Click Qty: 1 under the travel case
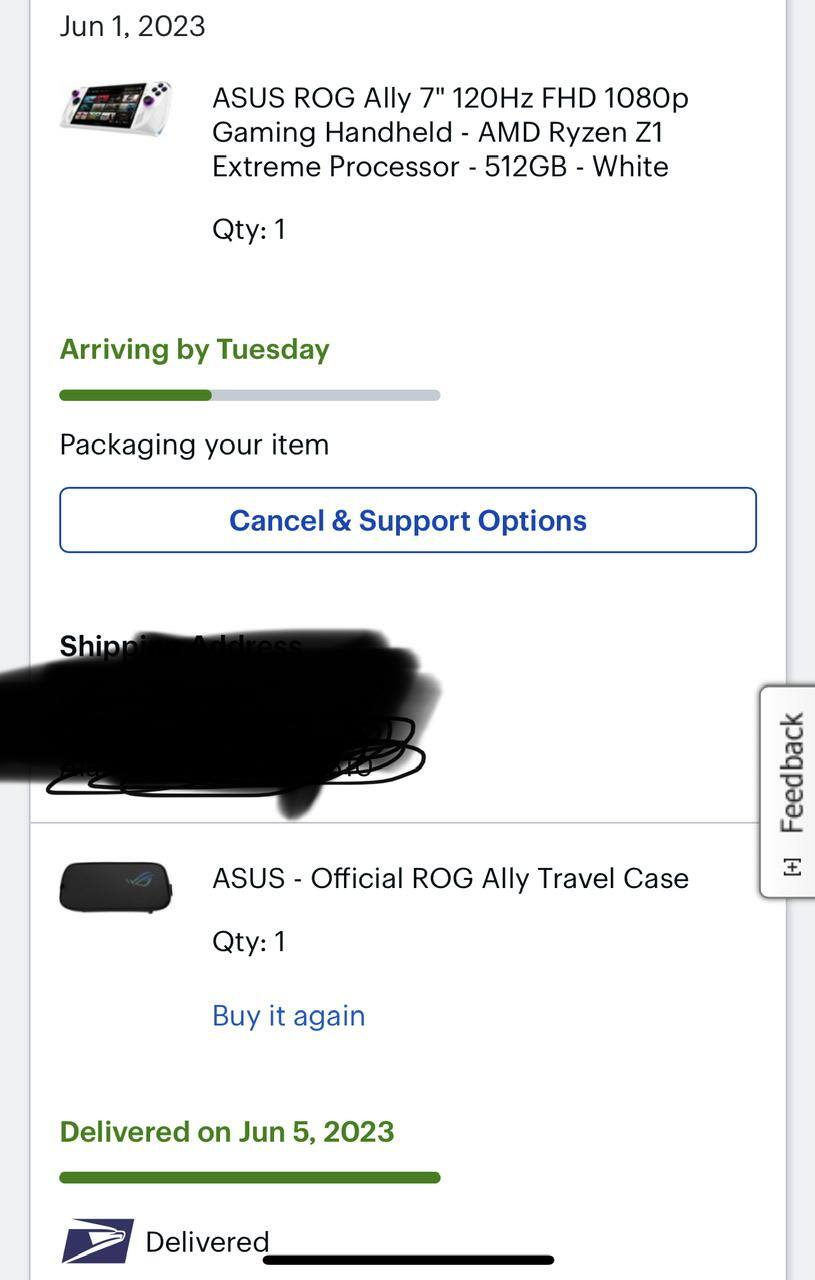This screenshot has height=1280, width=815. [x=249, y=941]
